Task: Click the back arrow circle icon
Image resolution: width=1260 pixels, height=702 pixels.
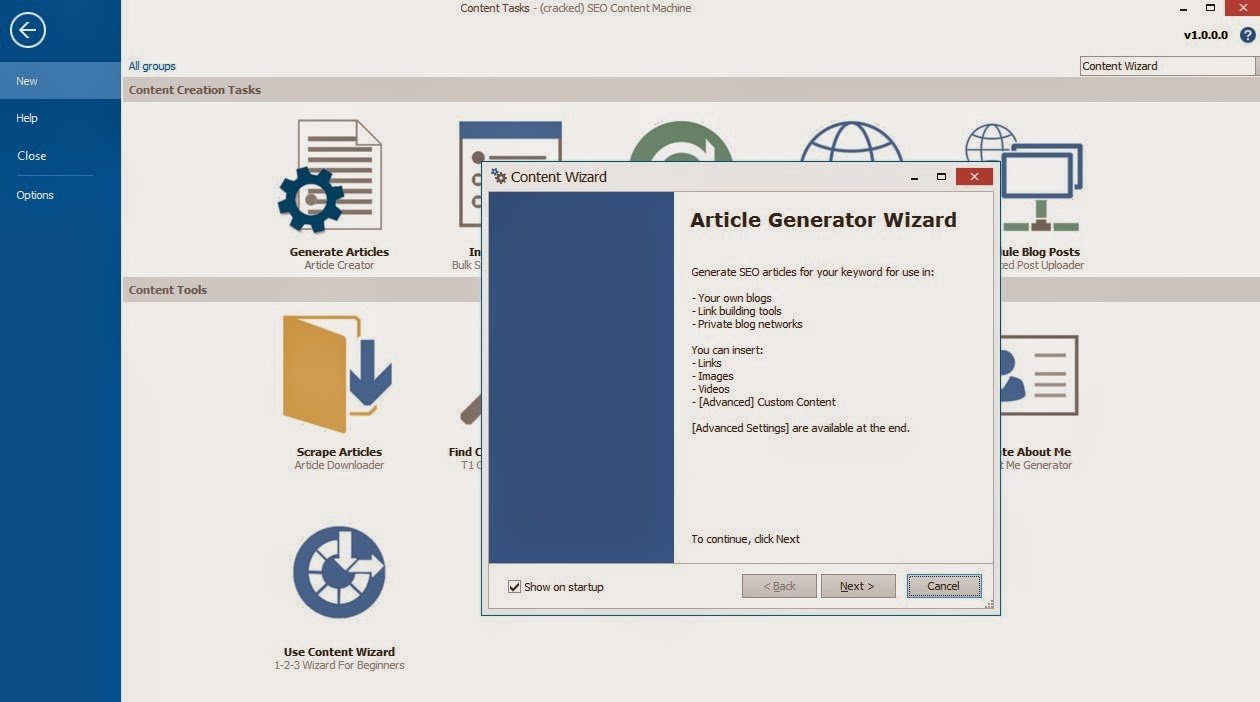Action: click(28, 30)
